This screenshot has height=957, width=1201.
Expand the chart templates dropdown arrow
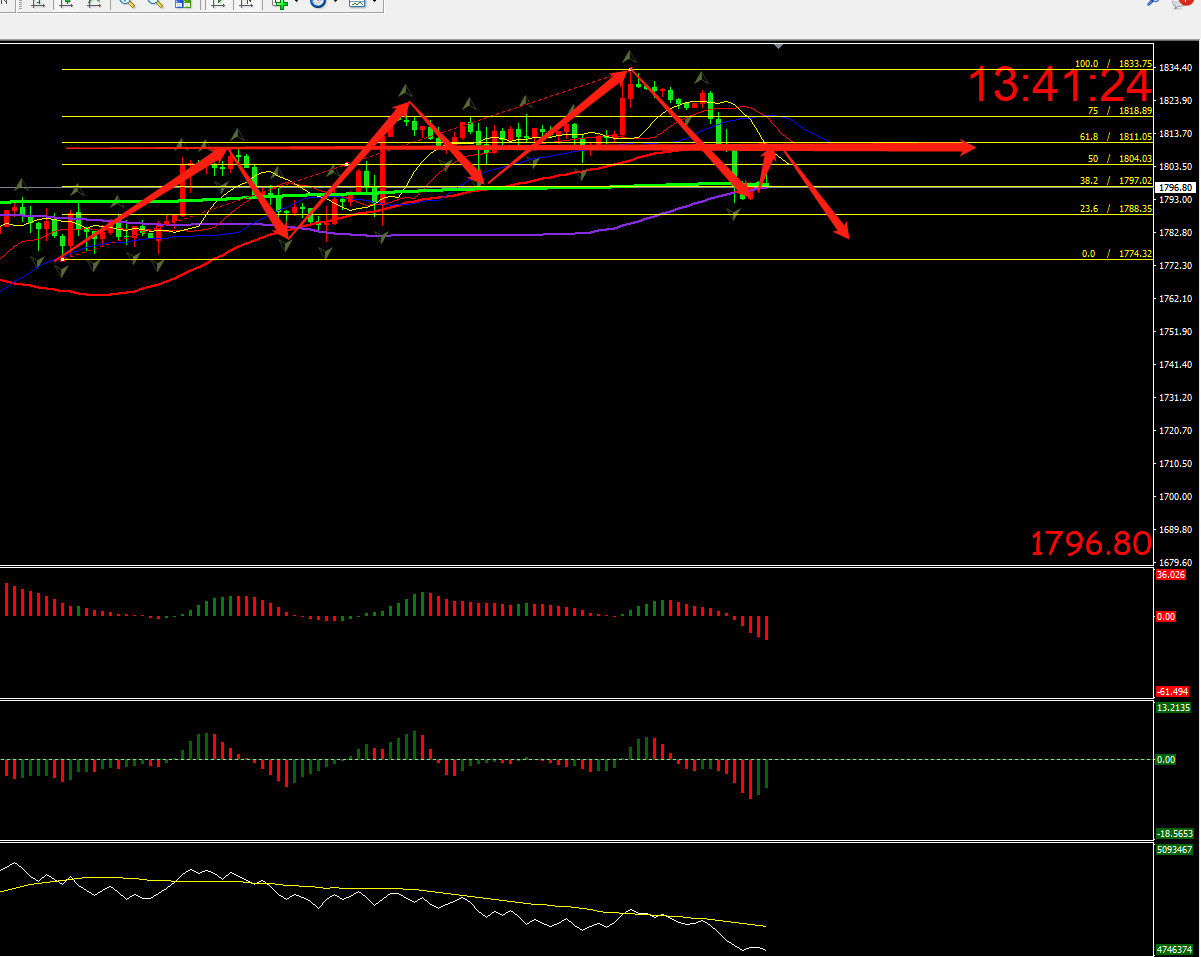click(x=375, y=3)
